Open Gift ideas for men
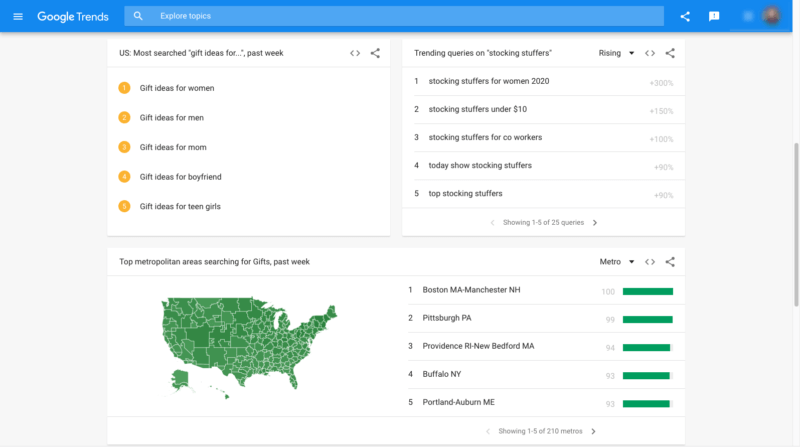Viewport: 800px width, 448px height. 171,118
